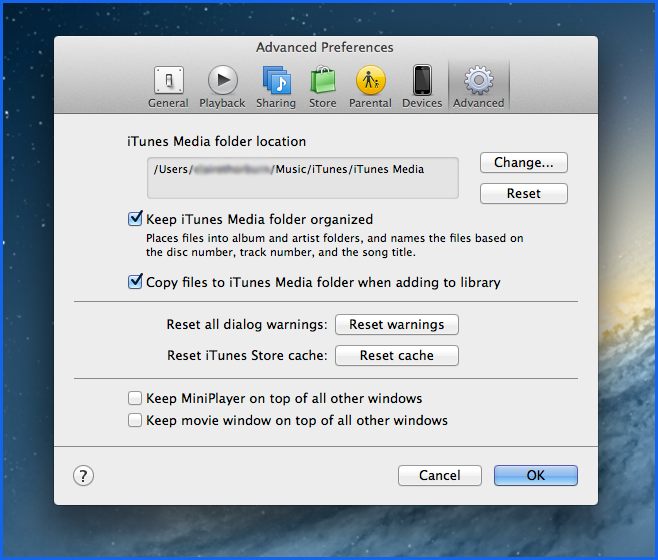Enable Keep MiniPlayer on top of windows
This screenshot has height=560, width=658.
[x=135, y=398]
